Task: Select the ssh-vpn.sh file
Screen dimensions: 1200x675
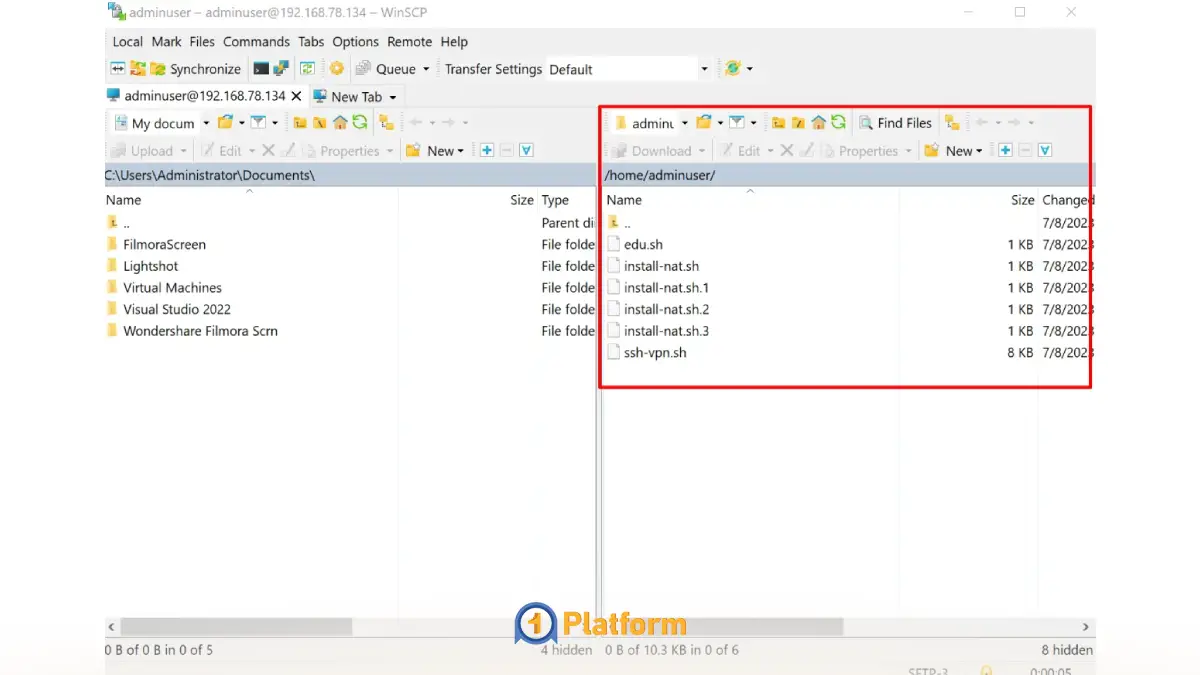Action: click(x=654, y=353)
